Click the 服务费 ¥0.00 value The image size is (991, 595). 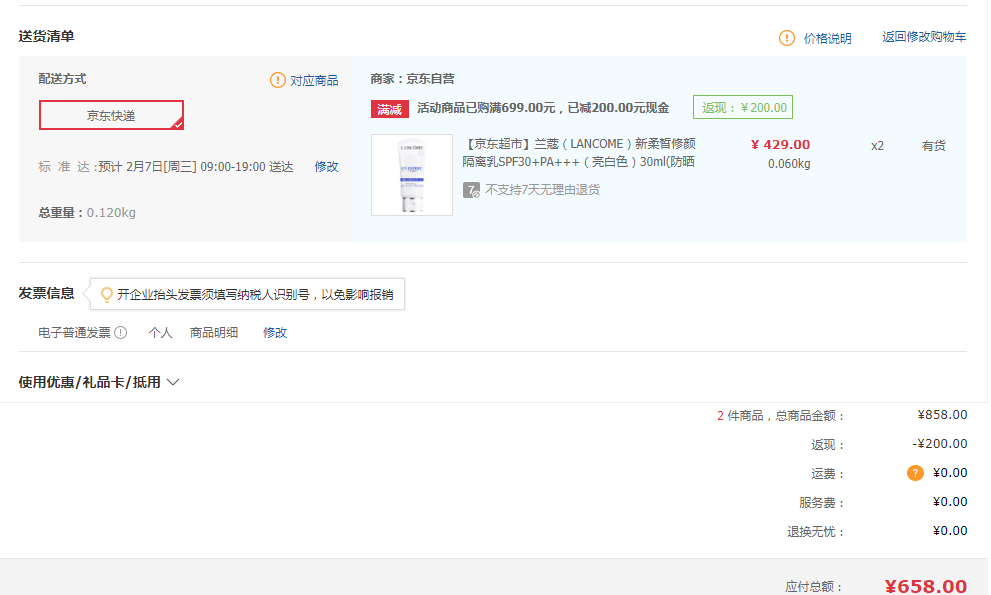coord(950,502)
